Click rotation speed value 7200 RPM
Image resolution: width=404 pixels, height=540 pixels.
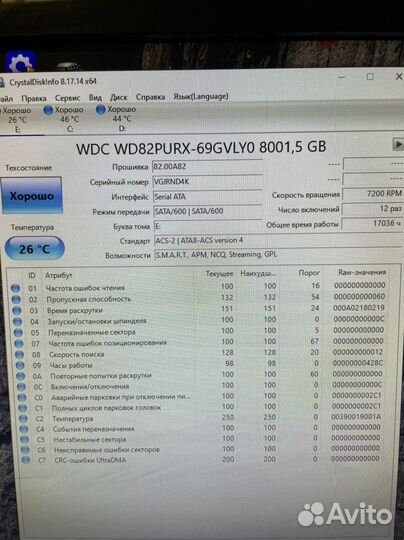(x=372, y=194)
